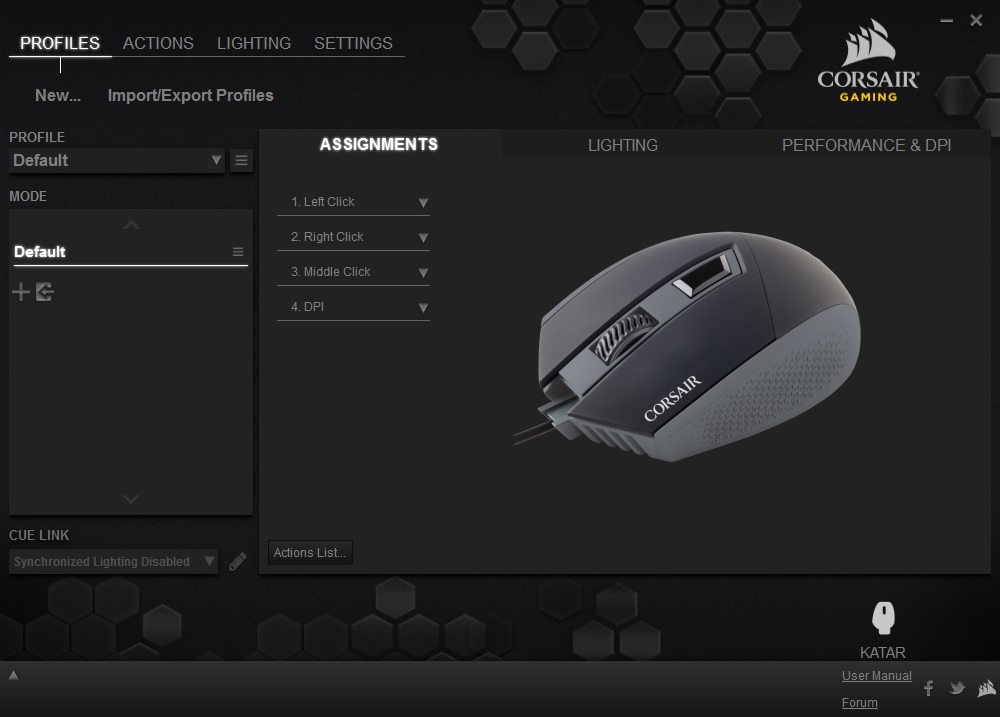Open Default mode options menu icon
Viewport: 1000px width, 717px height.
pyautogui.click(x=238, y=252)
